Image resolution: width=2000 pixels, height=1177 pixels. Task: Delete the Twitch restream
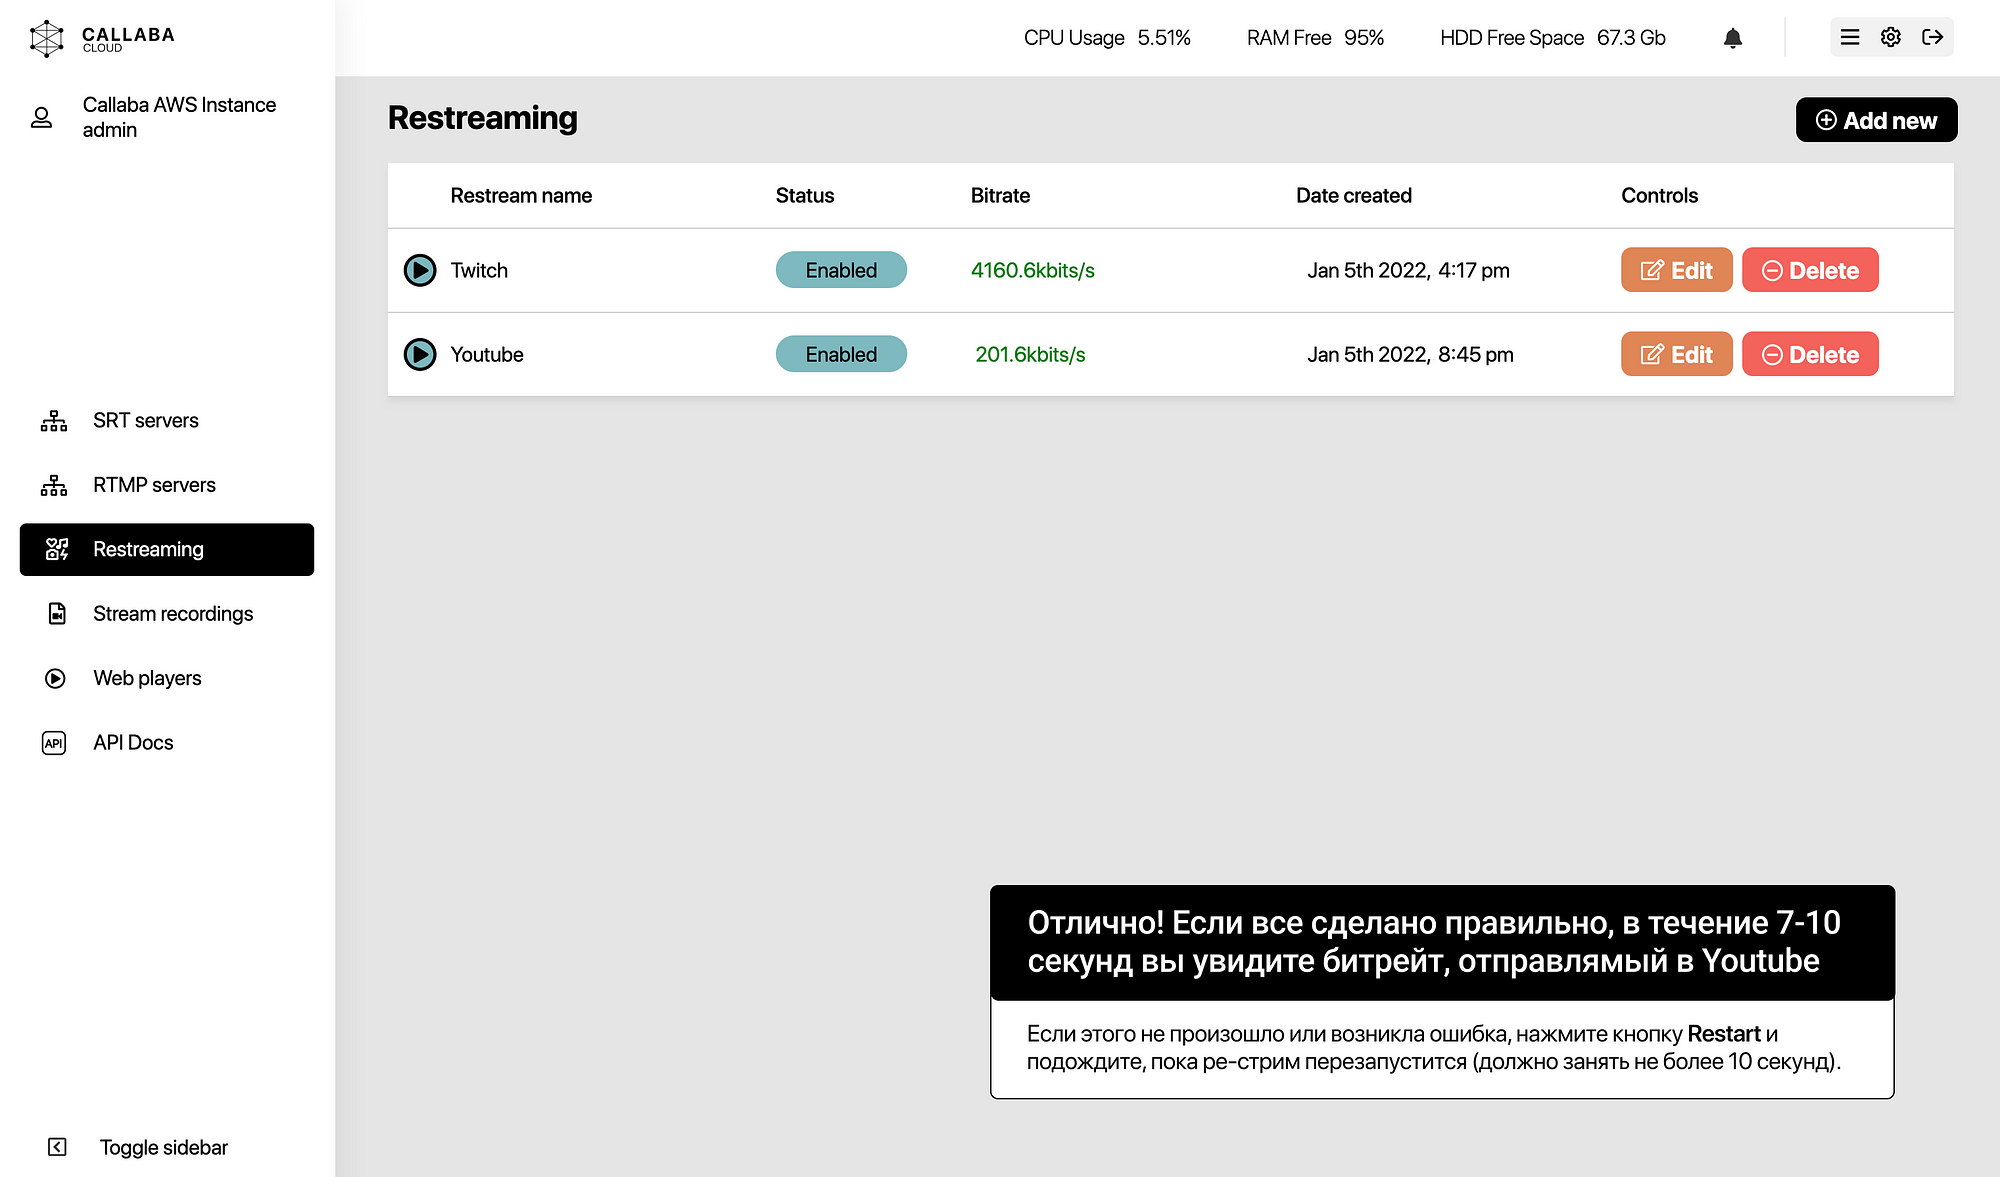point(1810,270)
